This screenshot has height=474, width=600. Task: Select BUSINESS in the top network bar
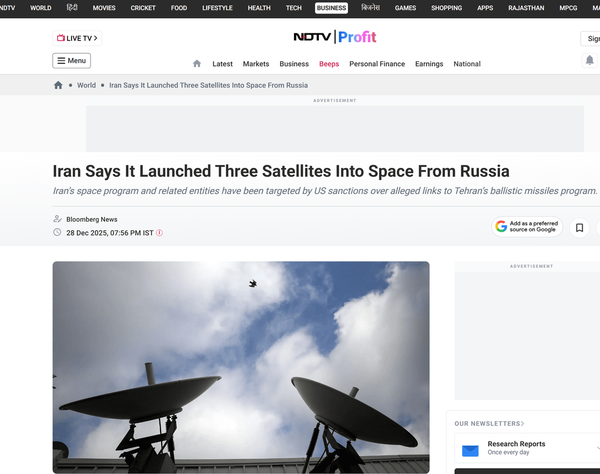point(331,8)
